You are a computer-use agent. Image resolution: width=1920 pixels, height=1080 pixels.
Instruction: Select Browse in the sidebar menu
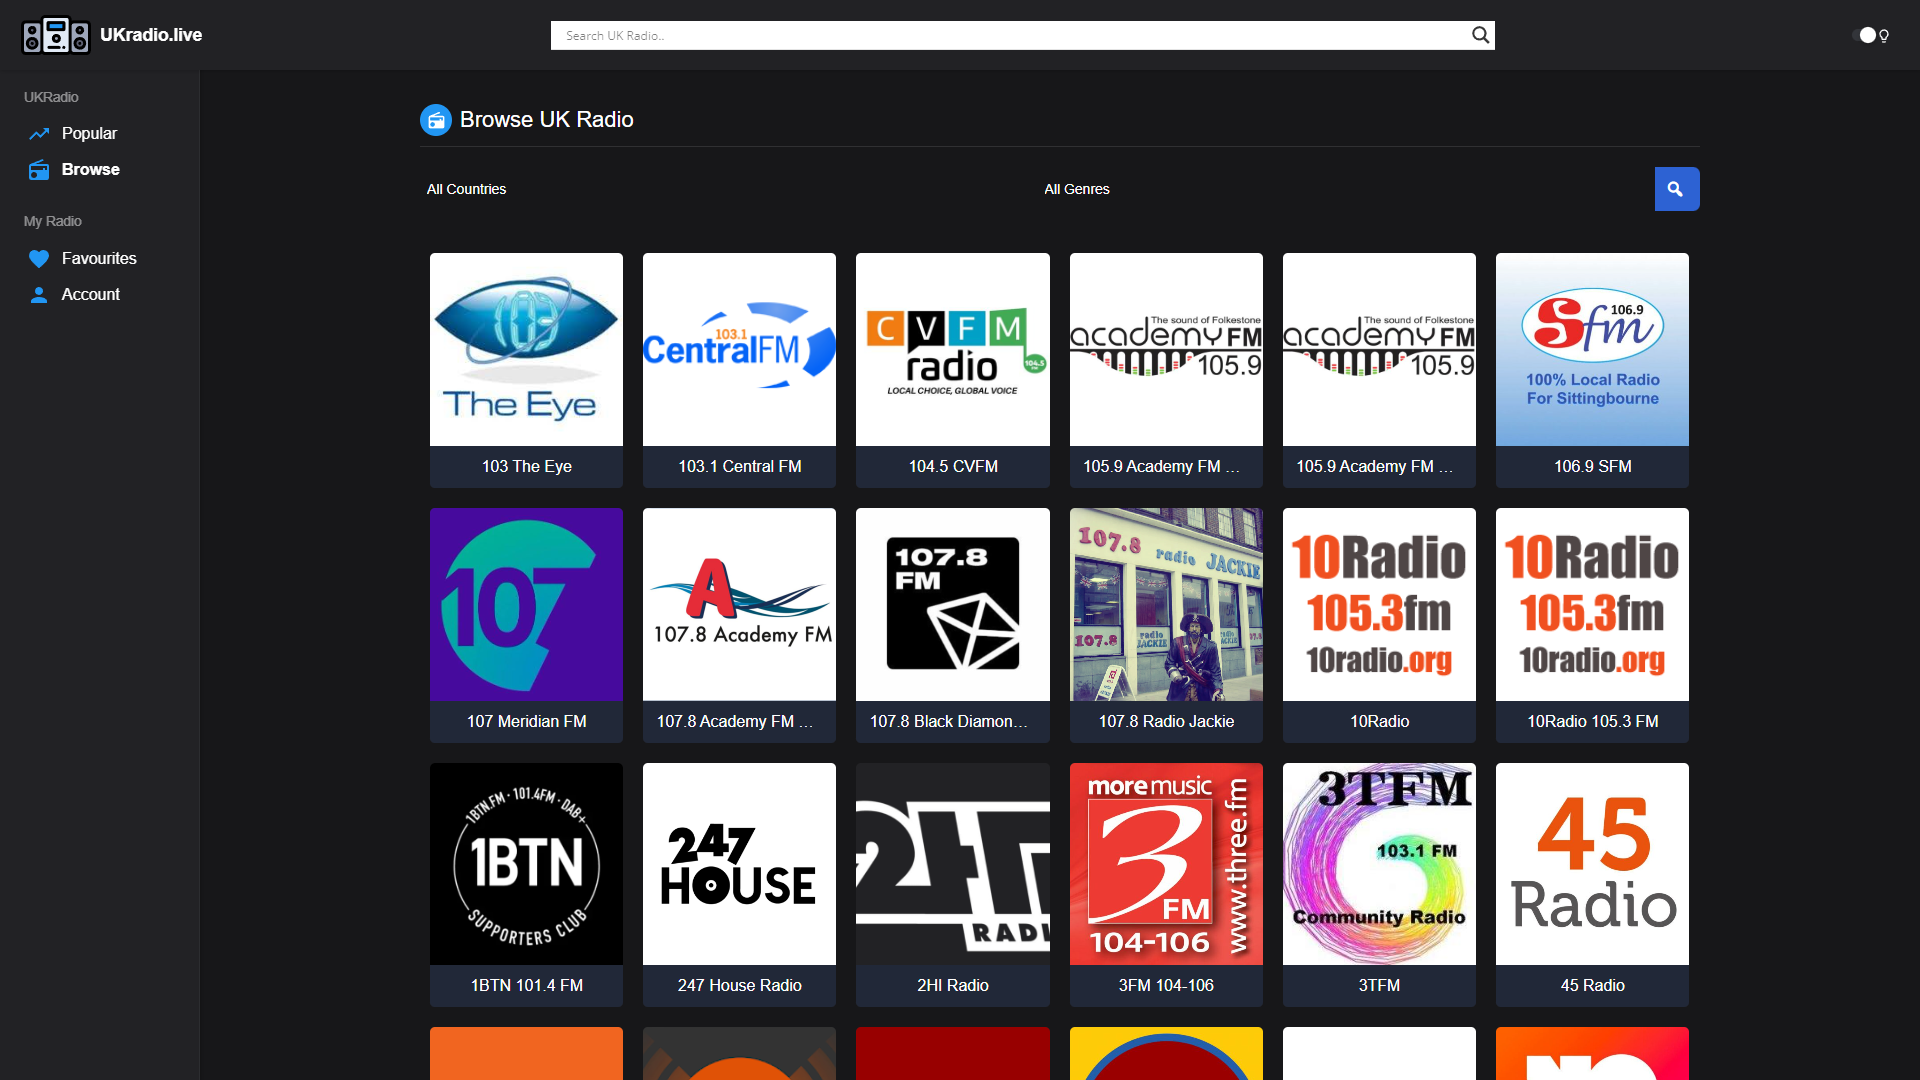pos(89,169)
